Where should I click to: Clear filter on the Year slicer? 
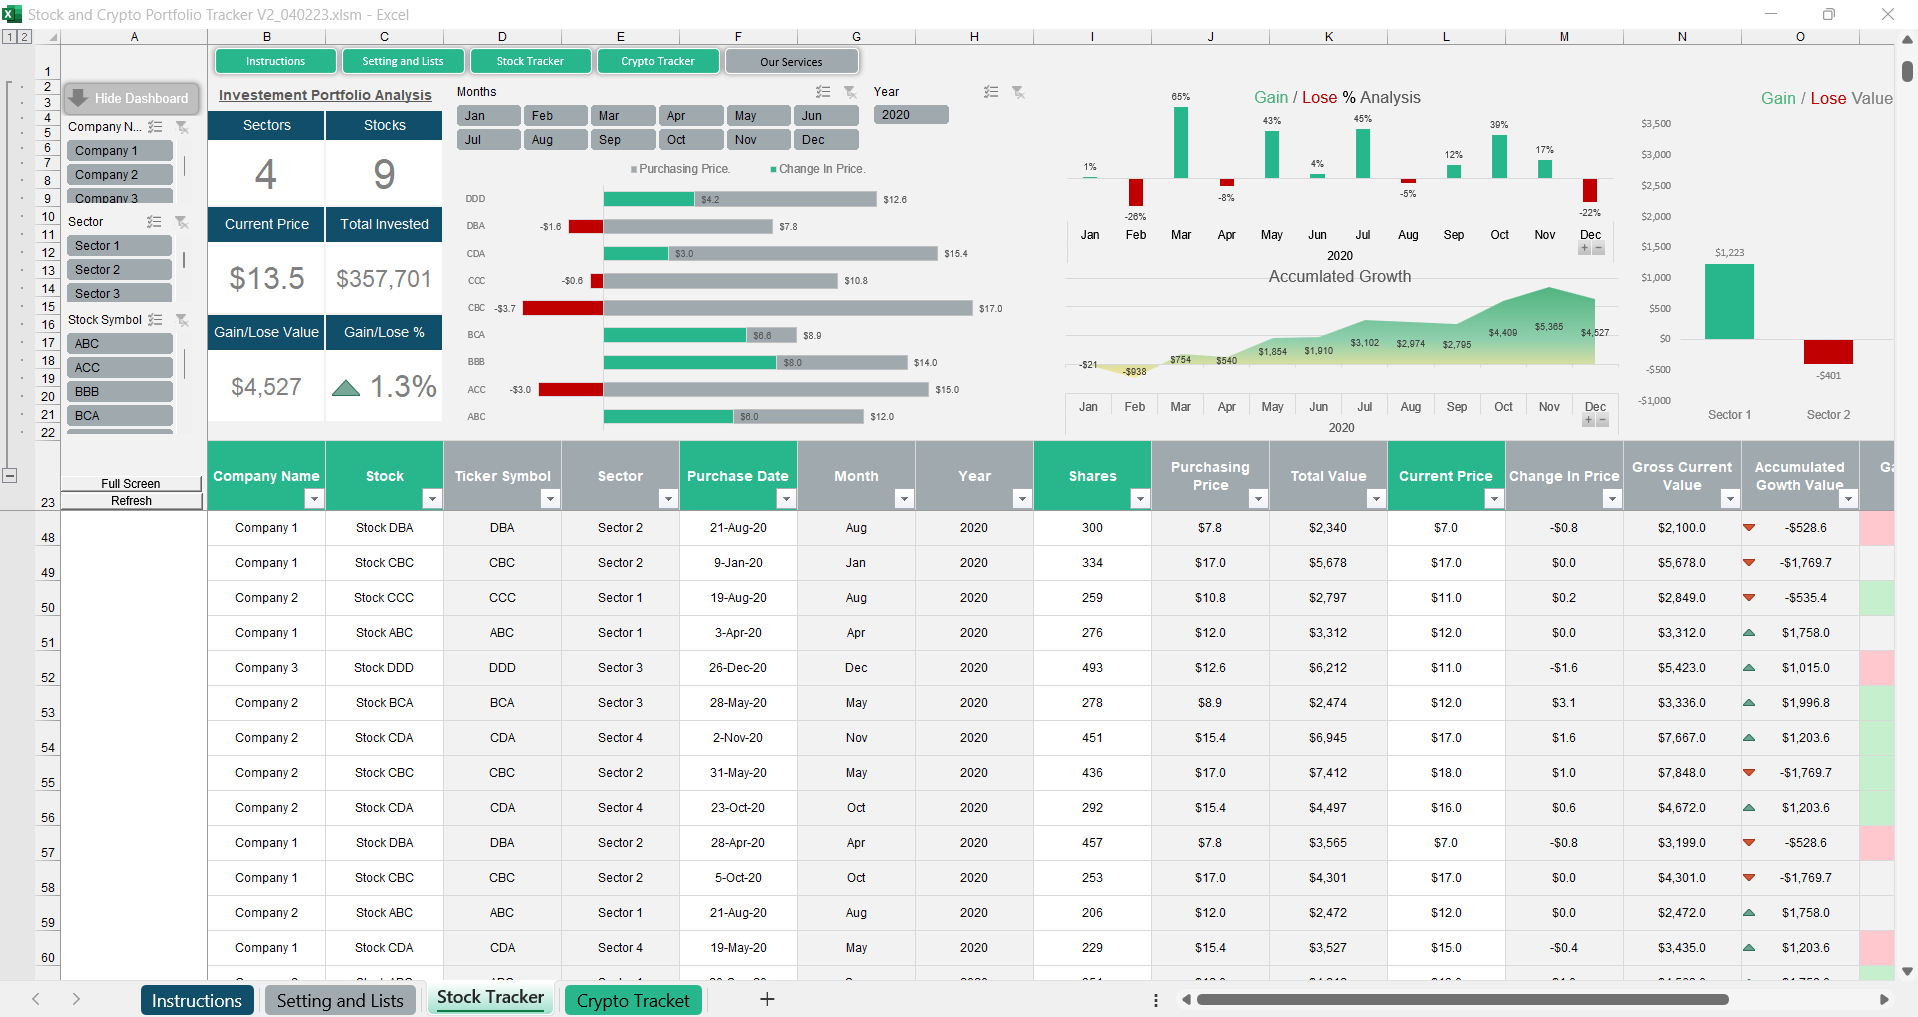1018,92
